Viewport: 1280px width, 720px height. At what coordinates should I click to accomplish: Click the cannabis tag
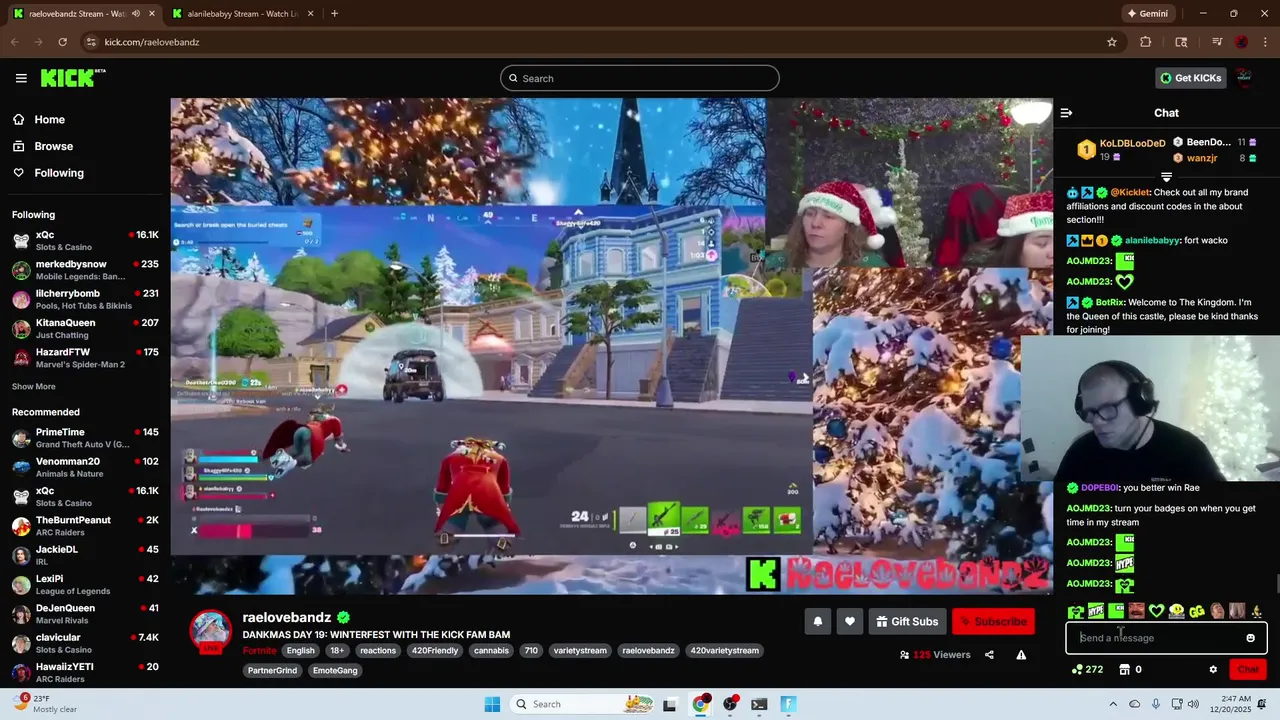pos(490,651)
